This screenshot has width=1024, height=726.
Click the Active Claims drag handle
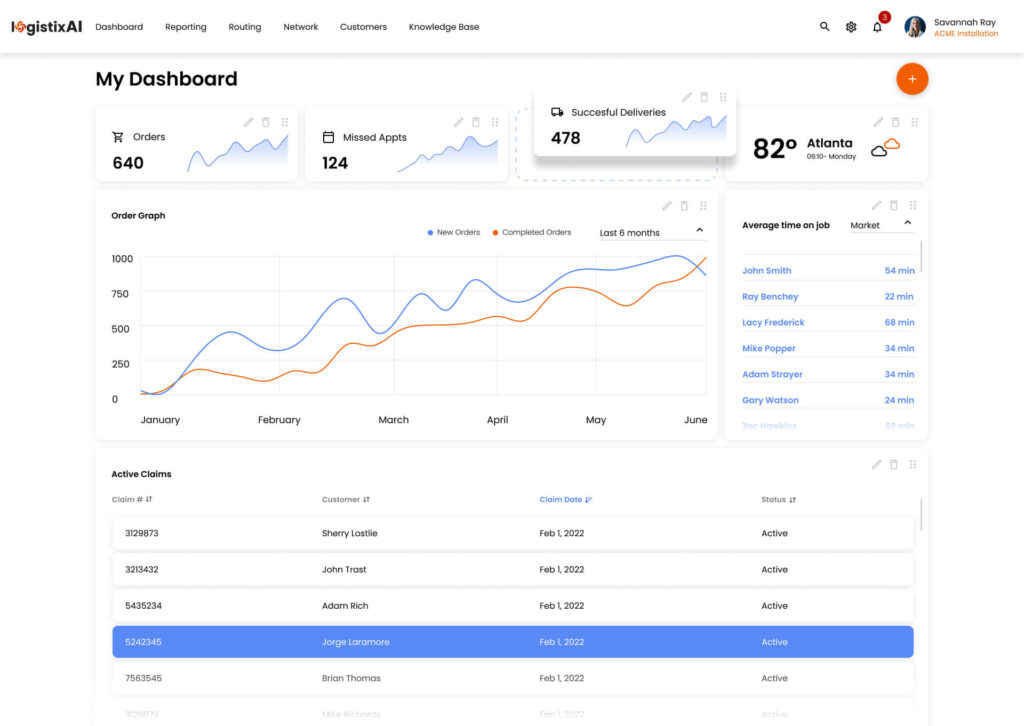[913, 464]
